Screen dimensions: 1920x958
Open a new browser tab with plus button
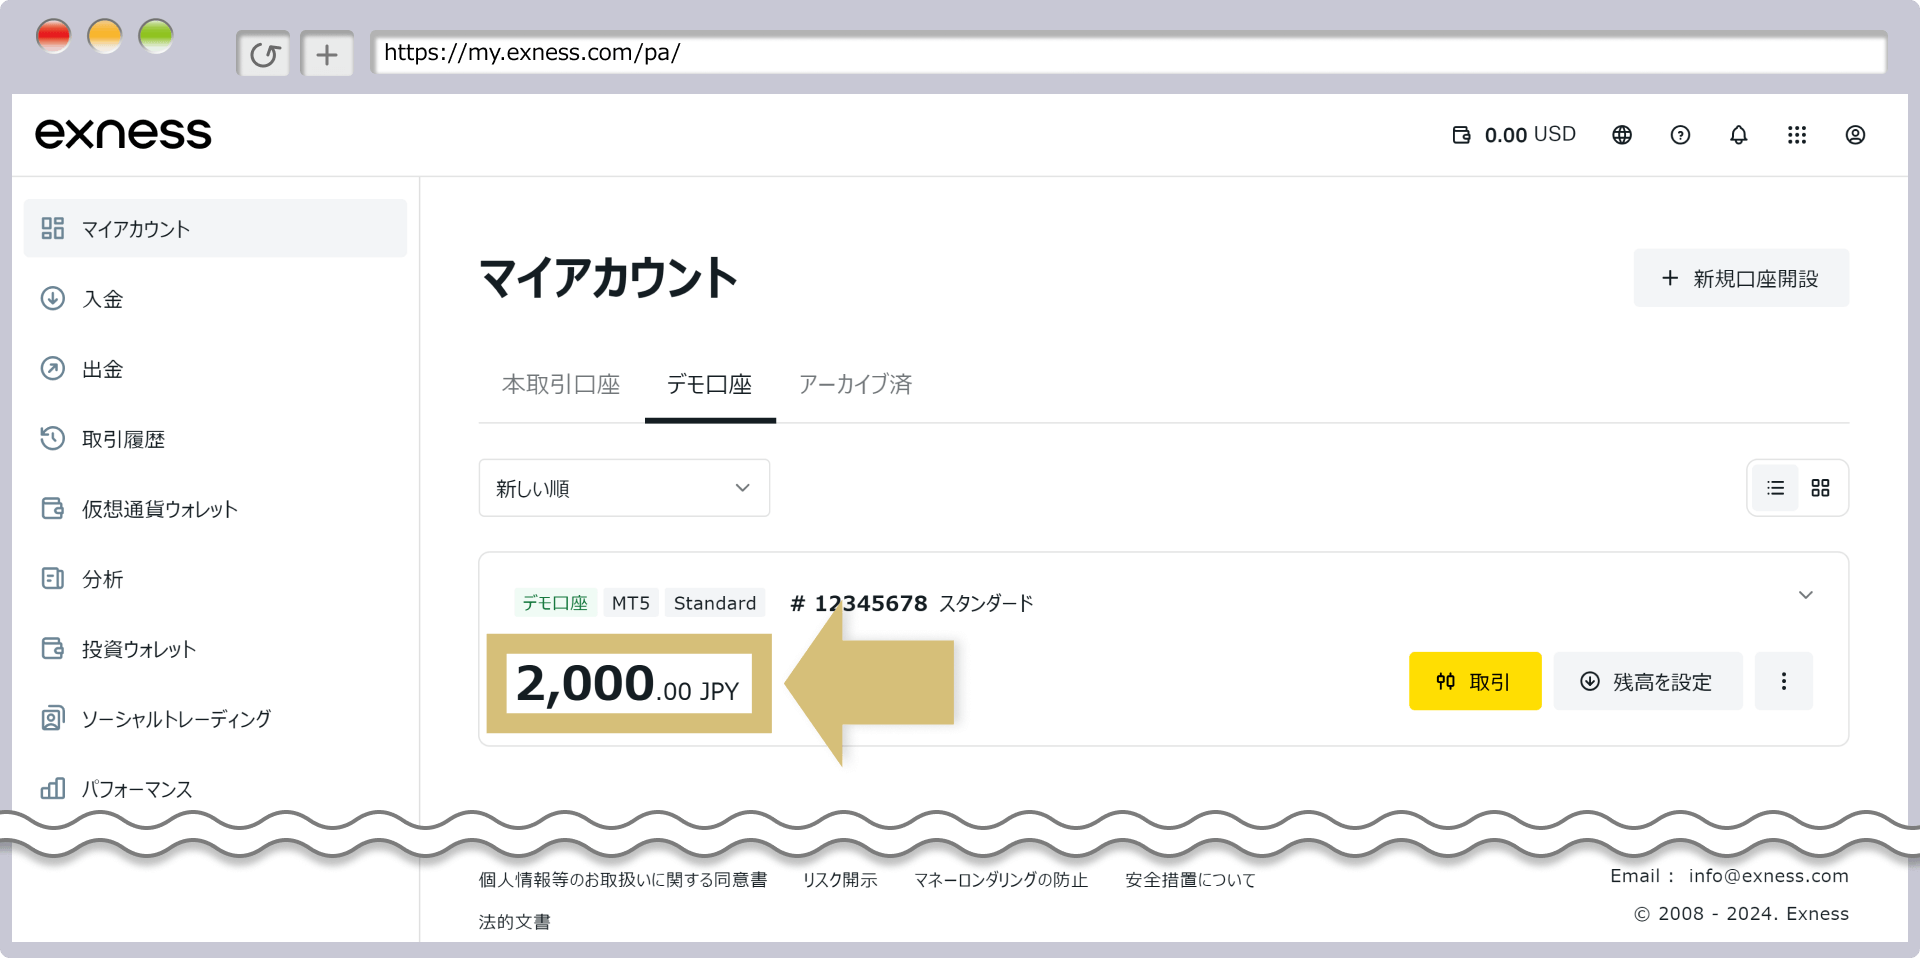point(327,54)
